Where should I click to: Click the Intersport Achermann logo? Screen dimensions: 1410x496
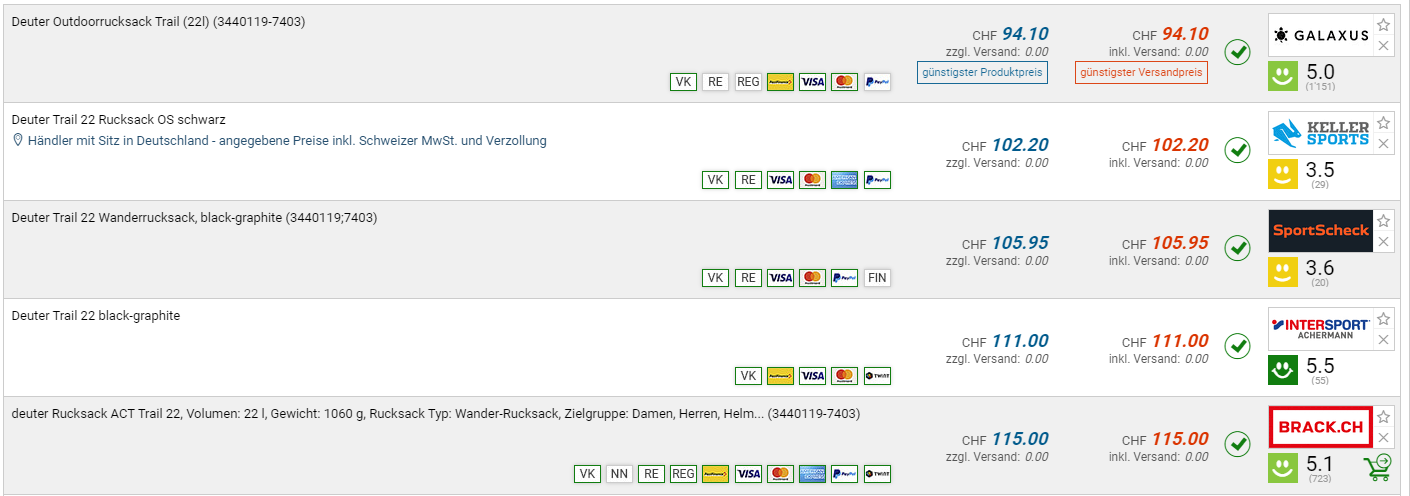click(x=1319, y=329)
